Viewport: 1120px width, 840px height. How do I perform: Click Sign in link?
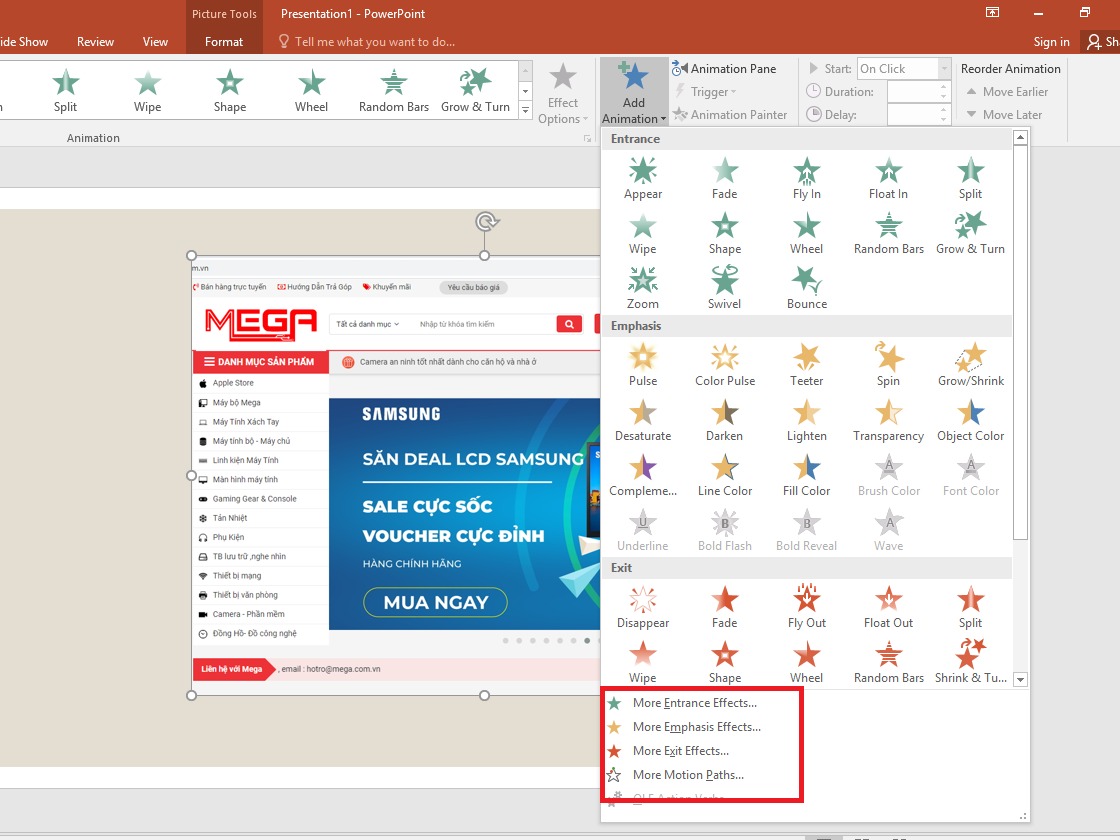[1051, 42]
